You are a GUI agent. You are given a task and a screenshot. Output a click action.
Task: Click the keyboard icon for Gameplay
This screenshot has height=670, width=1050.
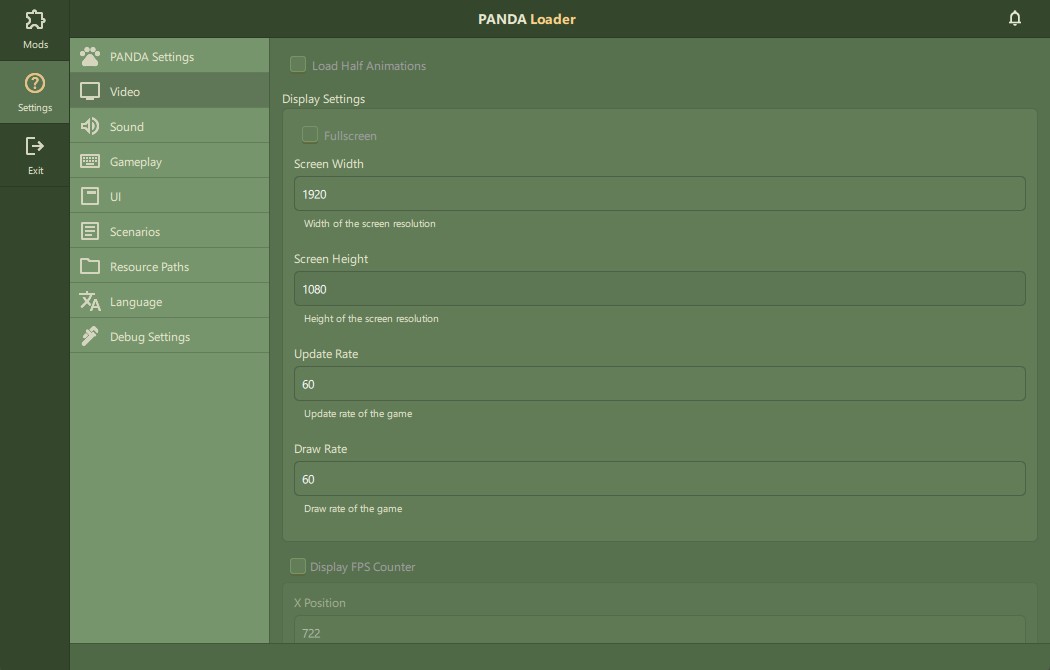click(x=90, y=161)
